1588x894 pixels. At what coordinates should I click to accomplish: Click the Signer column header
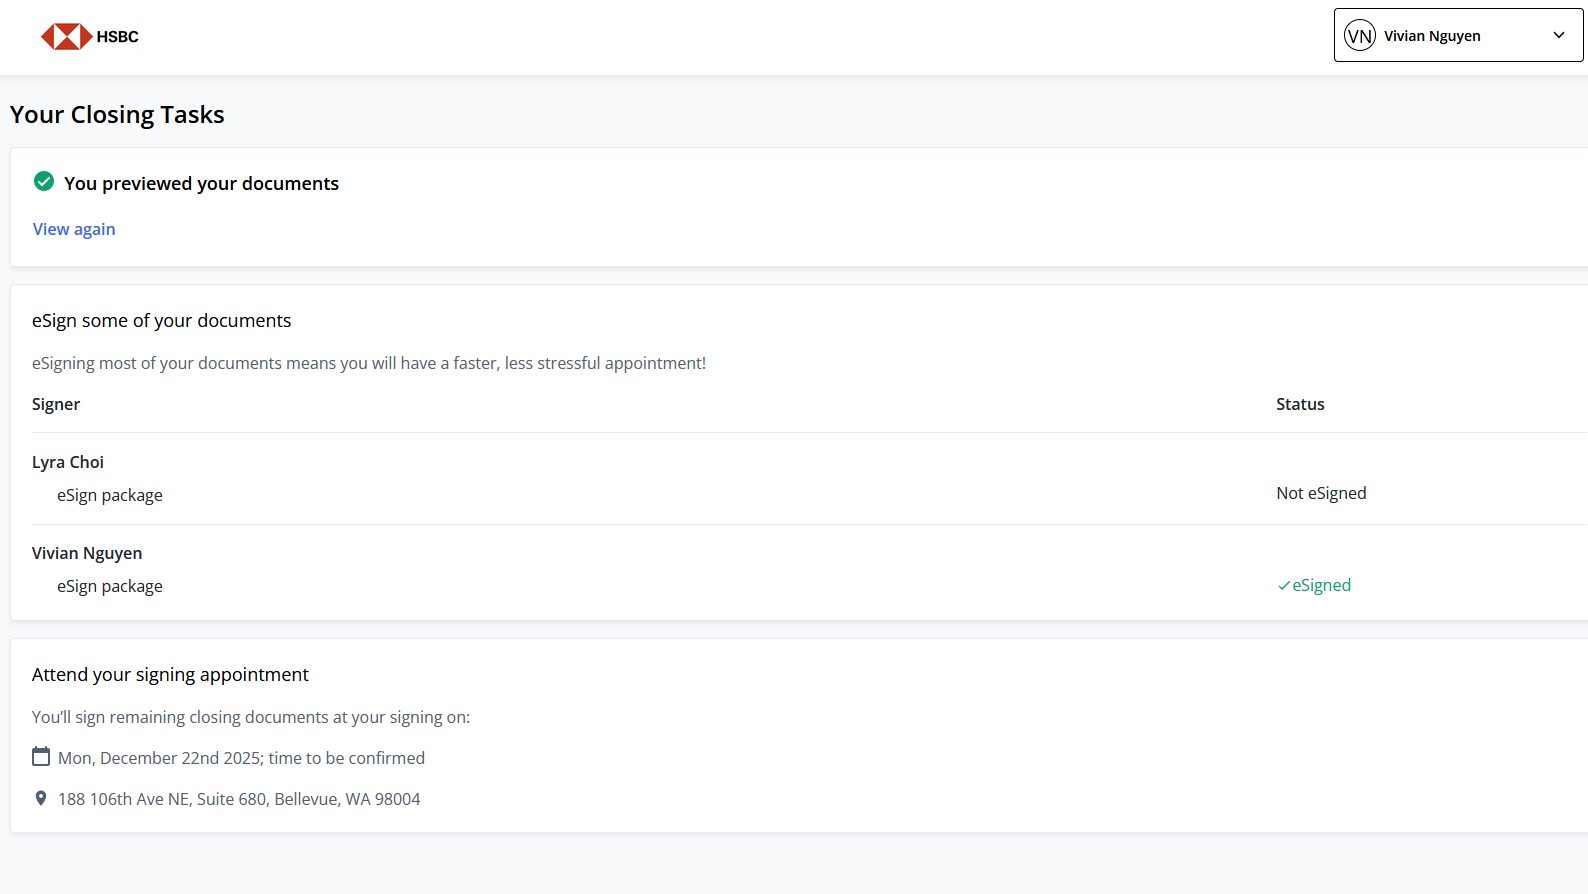point(56,404)
